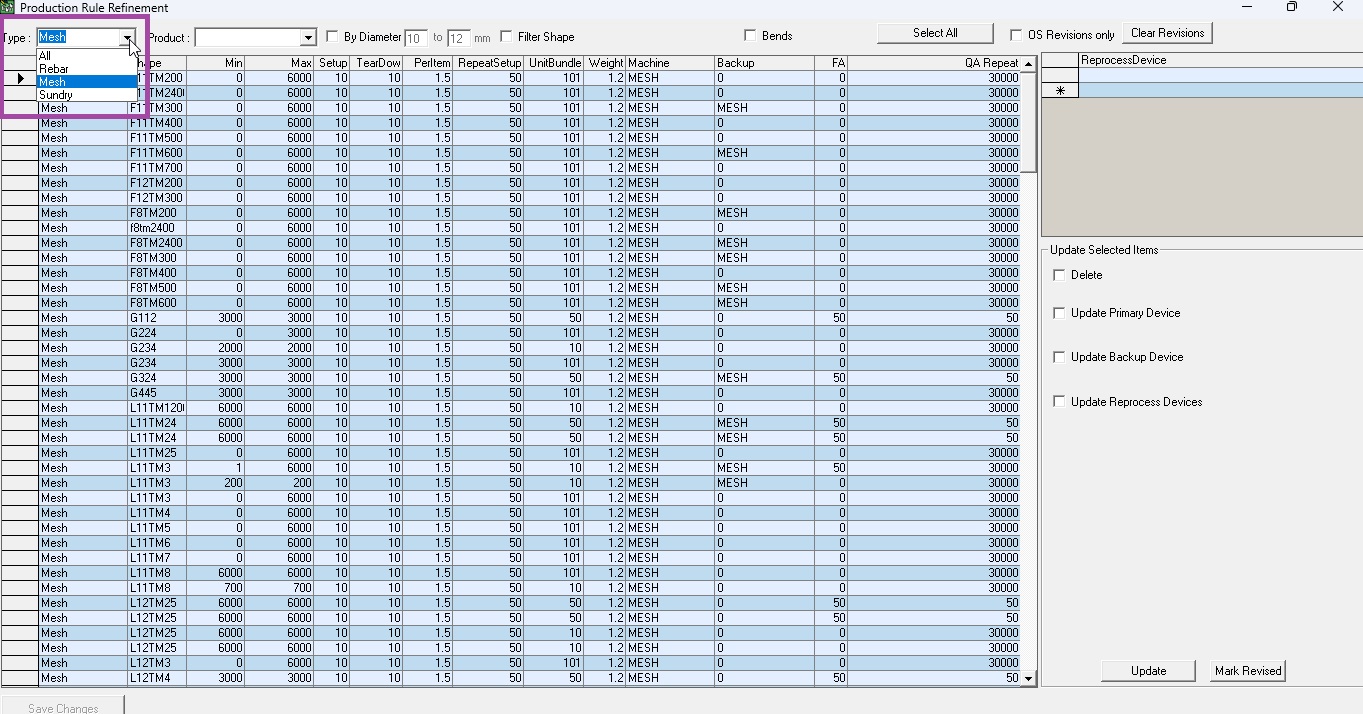Choose Rebar in the Type dropdown list
The image size is (1363, 714).
tap(86, 69)
